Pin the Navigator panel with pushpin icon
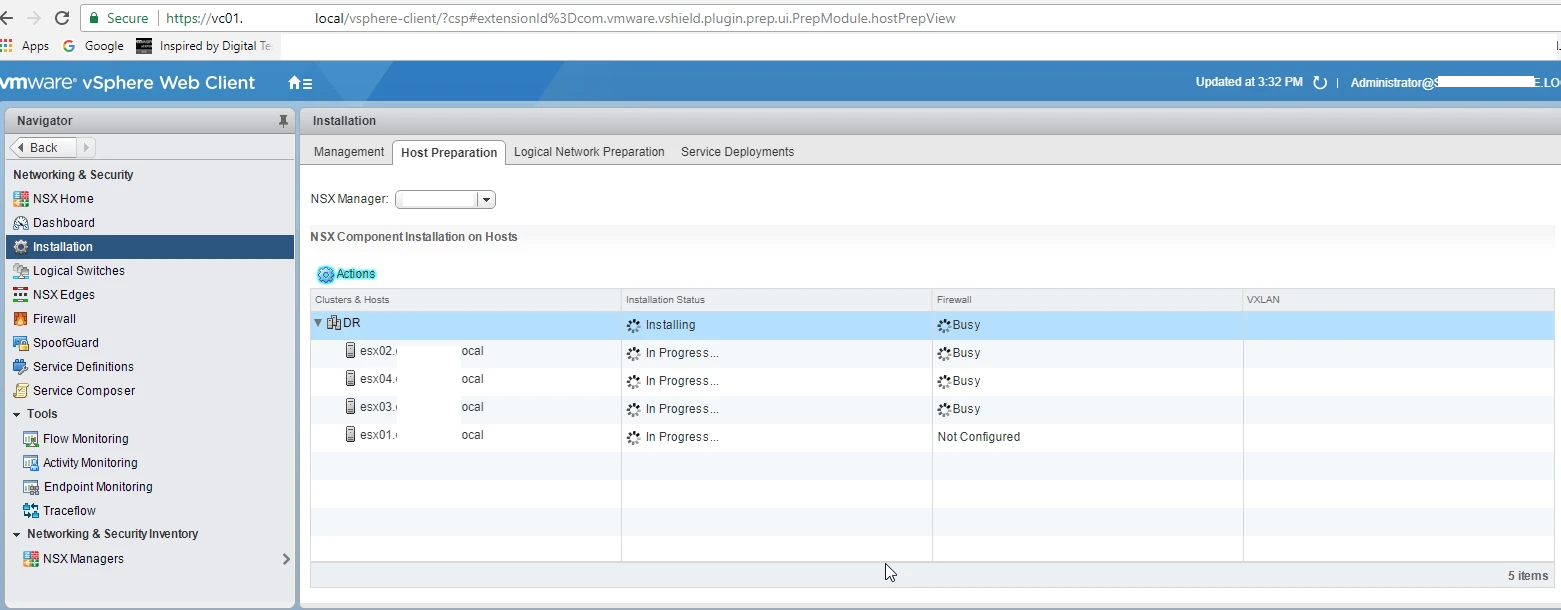Image resolution: width=1561 pixels, height=610 pixels. [283, 121]
